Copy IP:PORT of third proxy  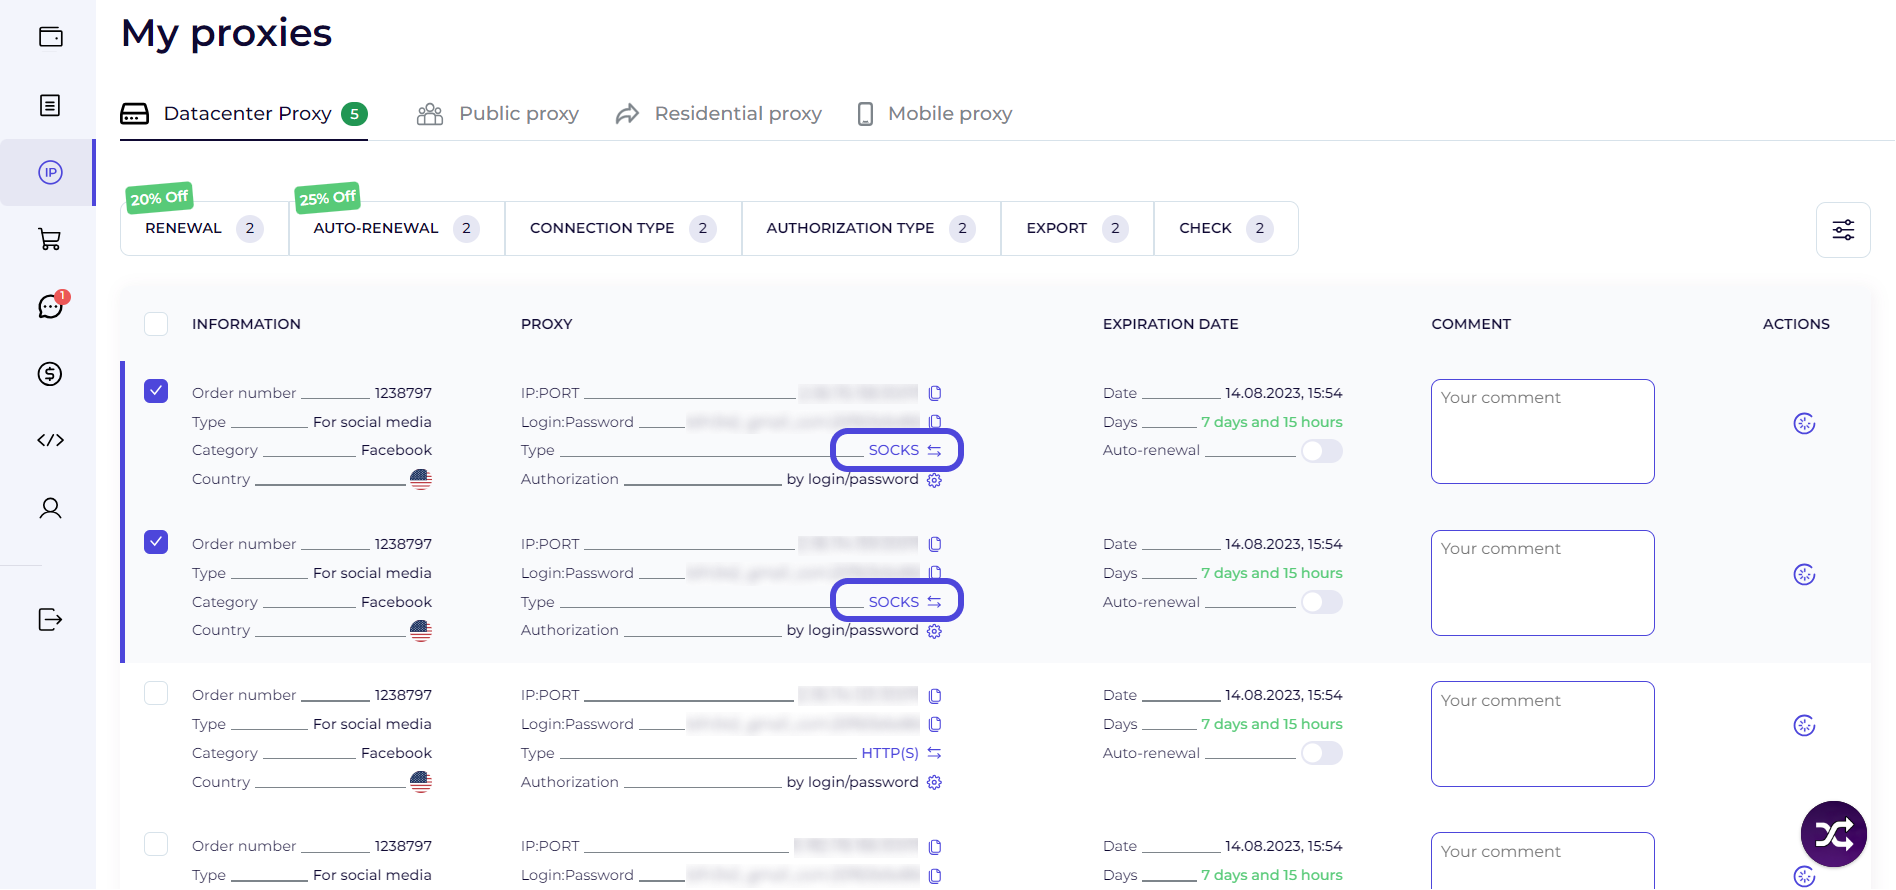[x=935, y=696]
